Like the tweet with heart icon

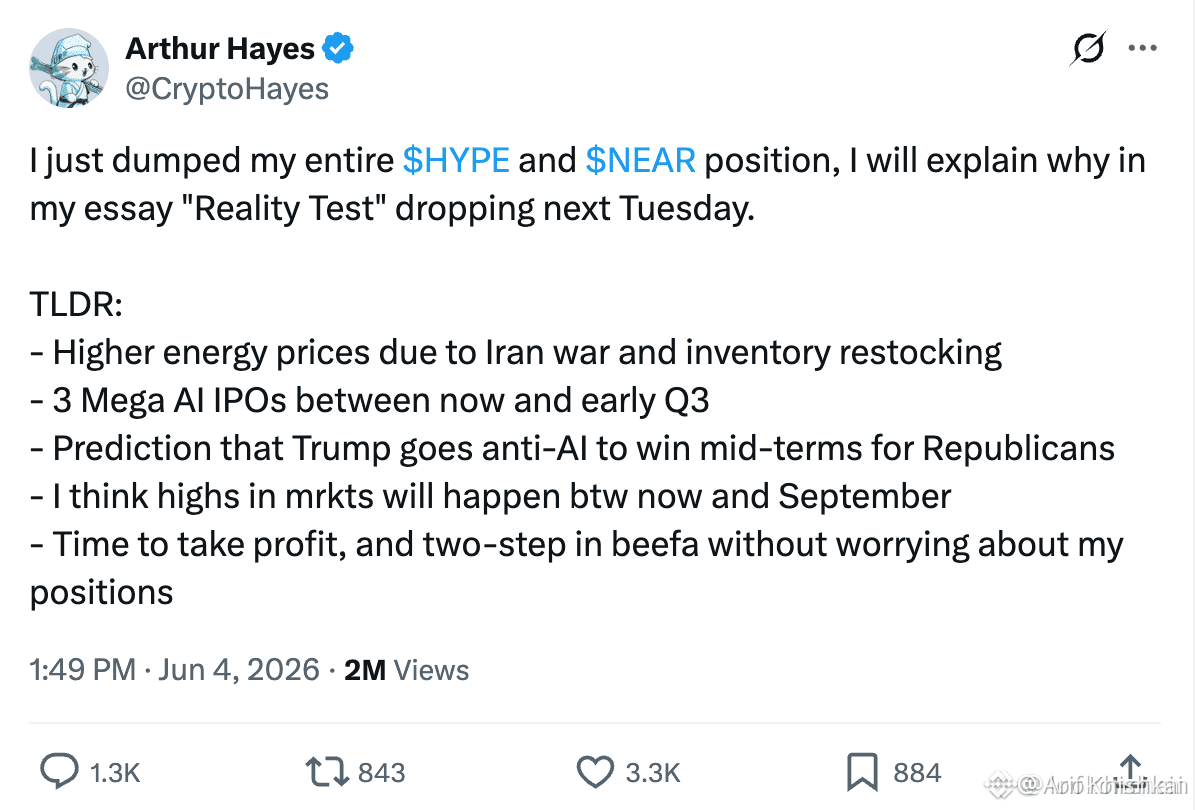point(595,772)
